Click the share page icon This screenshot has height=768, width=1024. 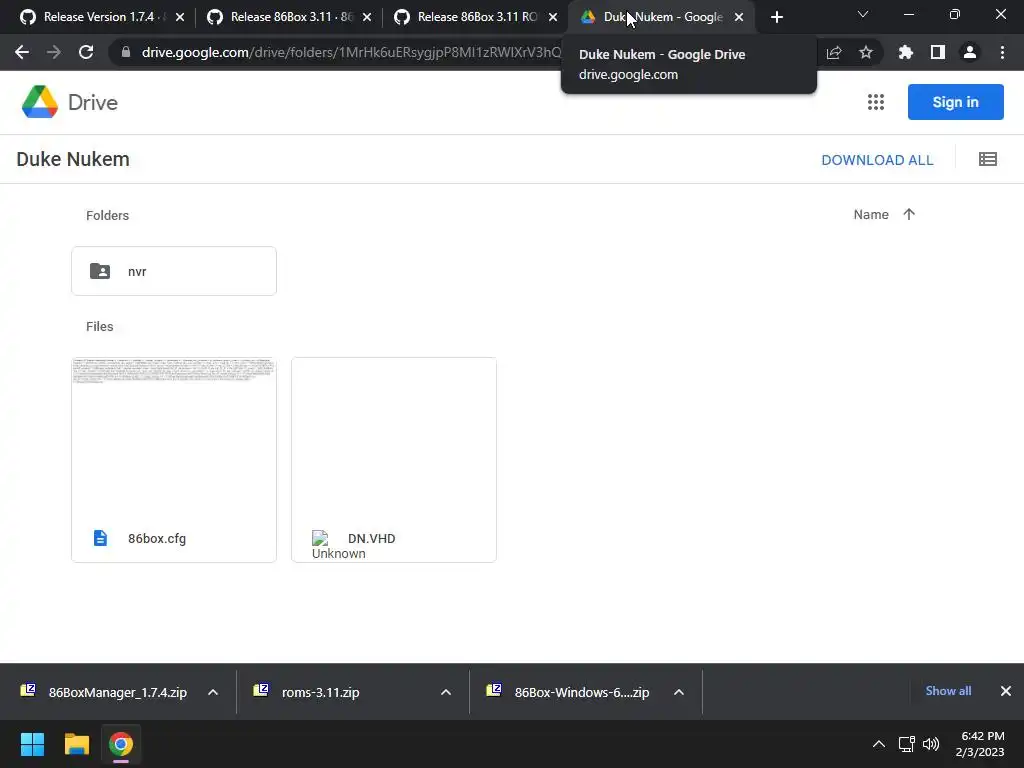tap(834, 52)
